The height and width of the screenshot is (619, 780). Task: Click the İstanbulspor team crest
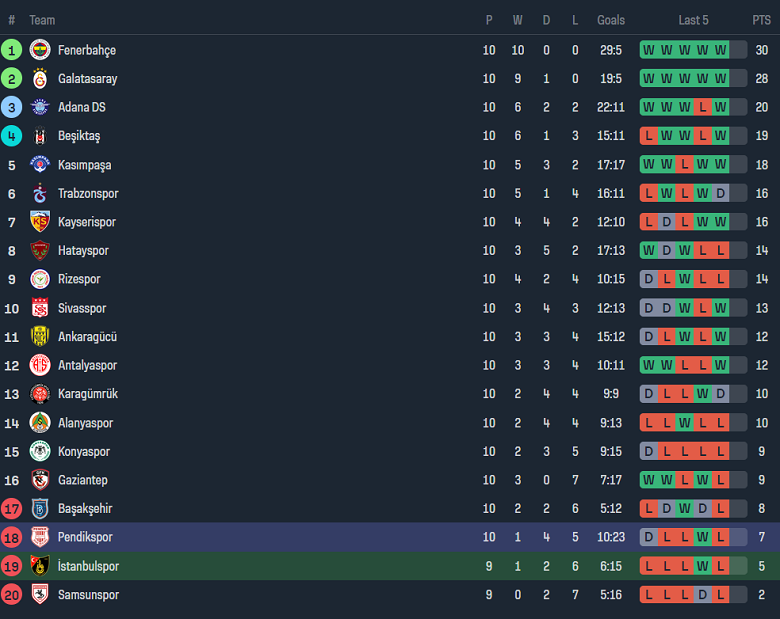(x=40, y=566)
